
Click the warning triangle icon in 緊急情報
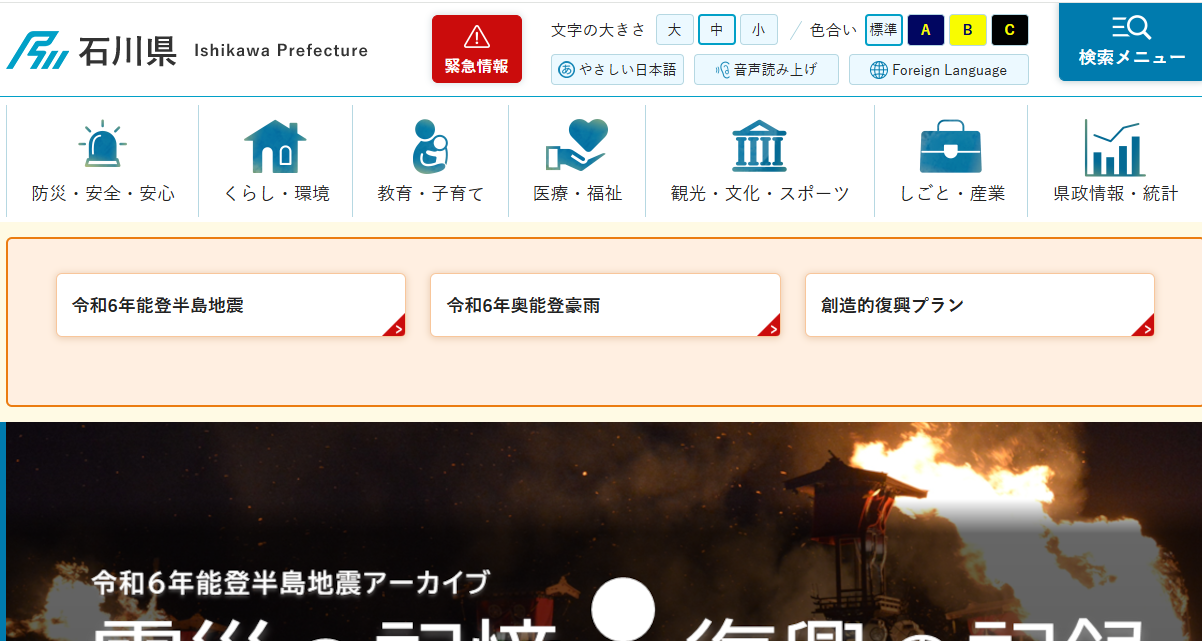(477, 37)
